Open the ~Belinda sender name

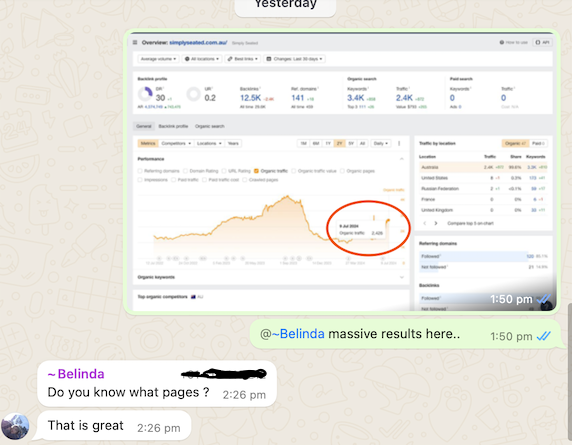pos(76,374)
